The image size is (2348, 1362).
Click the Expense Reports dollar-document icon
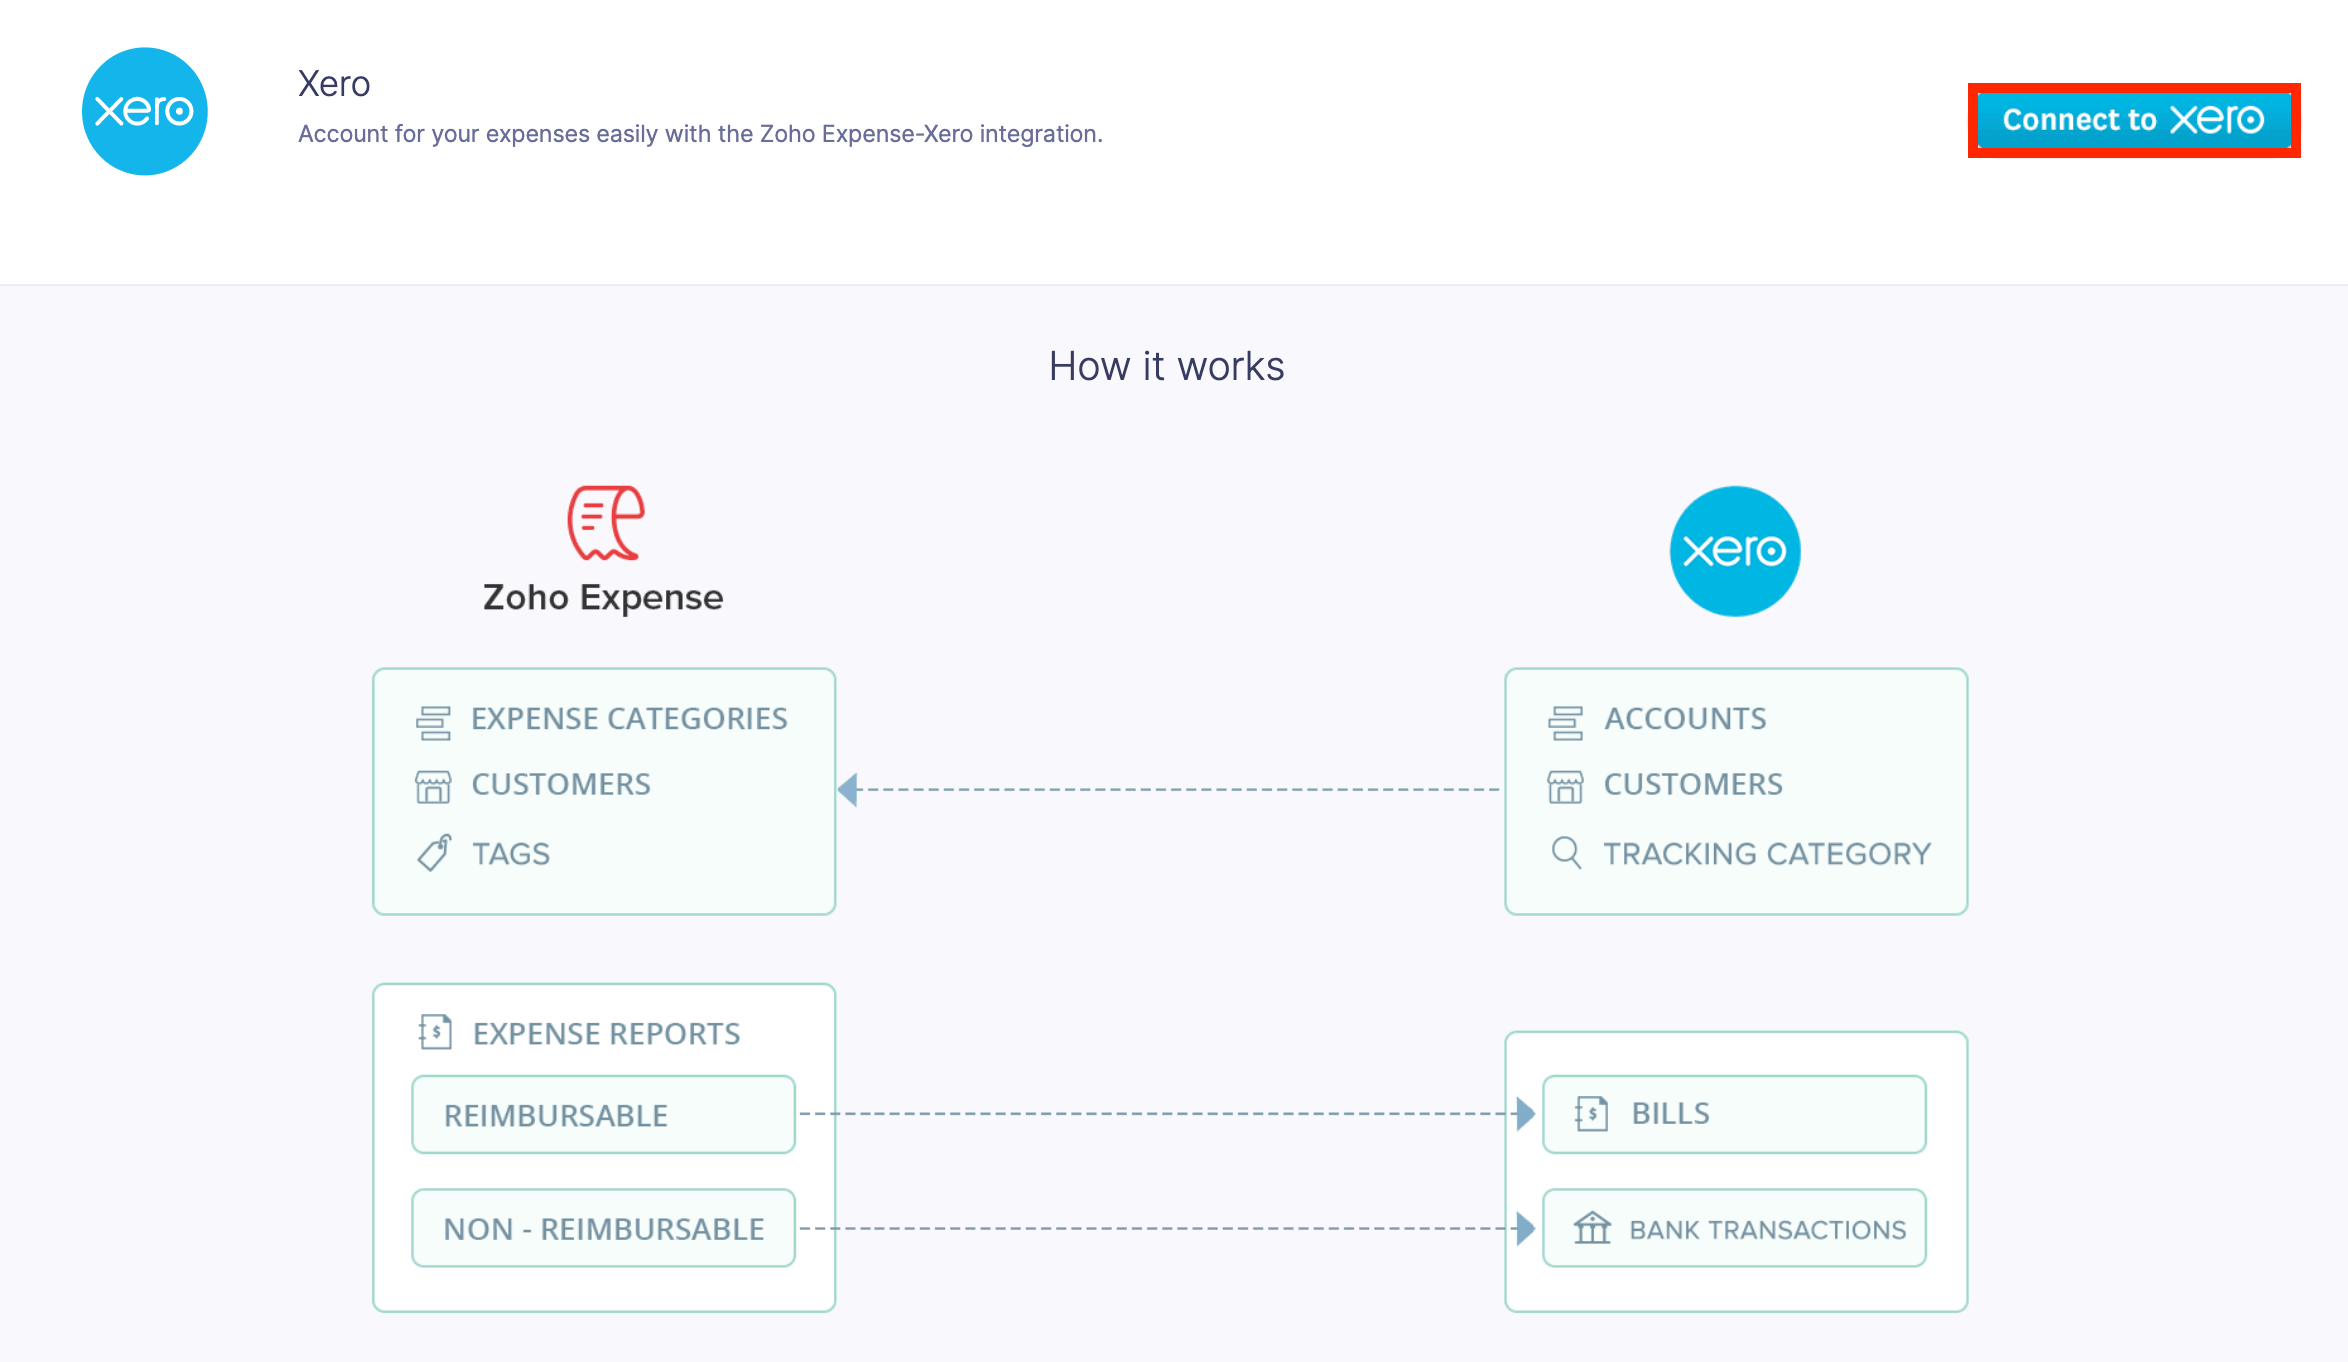click(434, 1033)
